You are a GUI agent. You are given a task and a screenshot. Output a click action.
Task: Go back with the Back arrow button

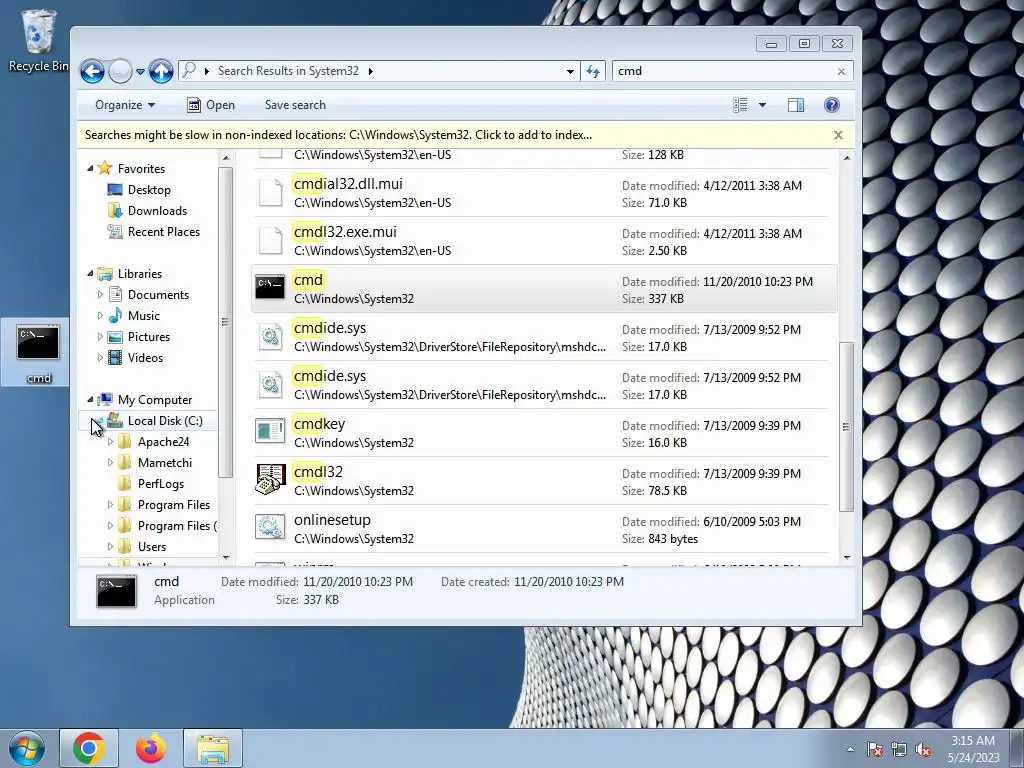92,71
